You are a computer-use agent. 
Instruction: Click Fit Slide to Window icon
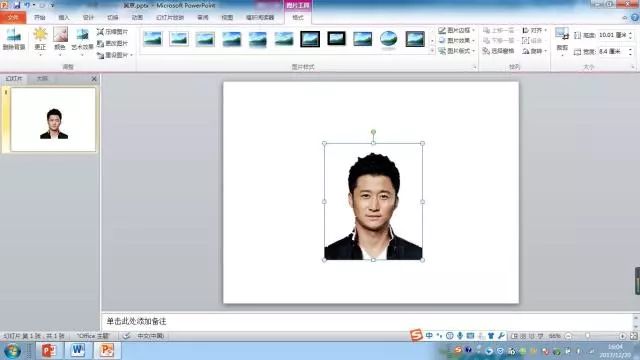pyautogui.click(x=633, y=336)
